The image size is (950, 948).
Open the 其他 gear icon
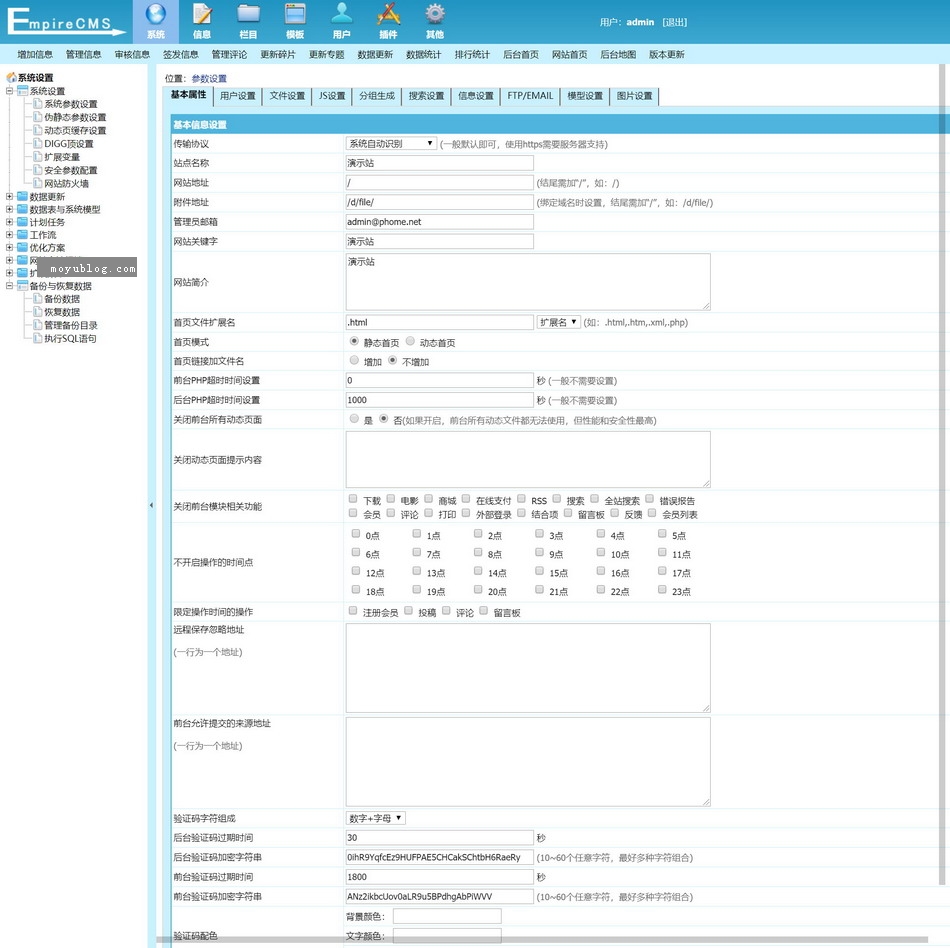[435, 15]
